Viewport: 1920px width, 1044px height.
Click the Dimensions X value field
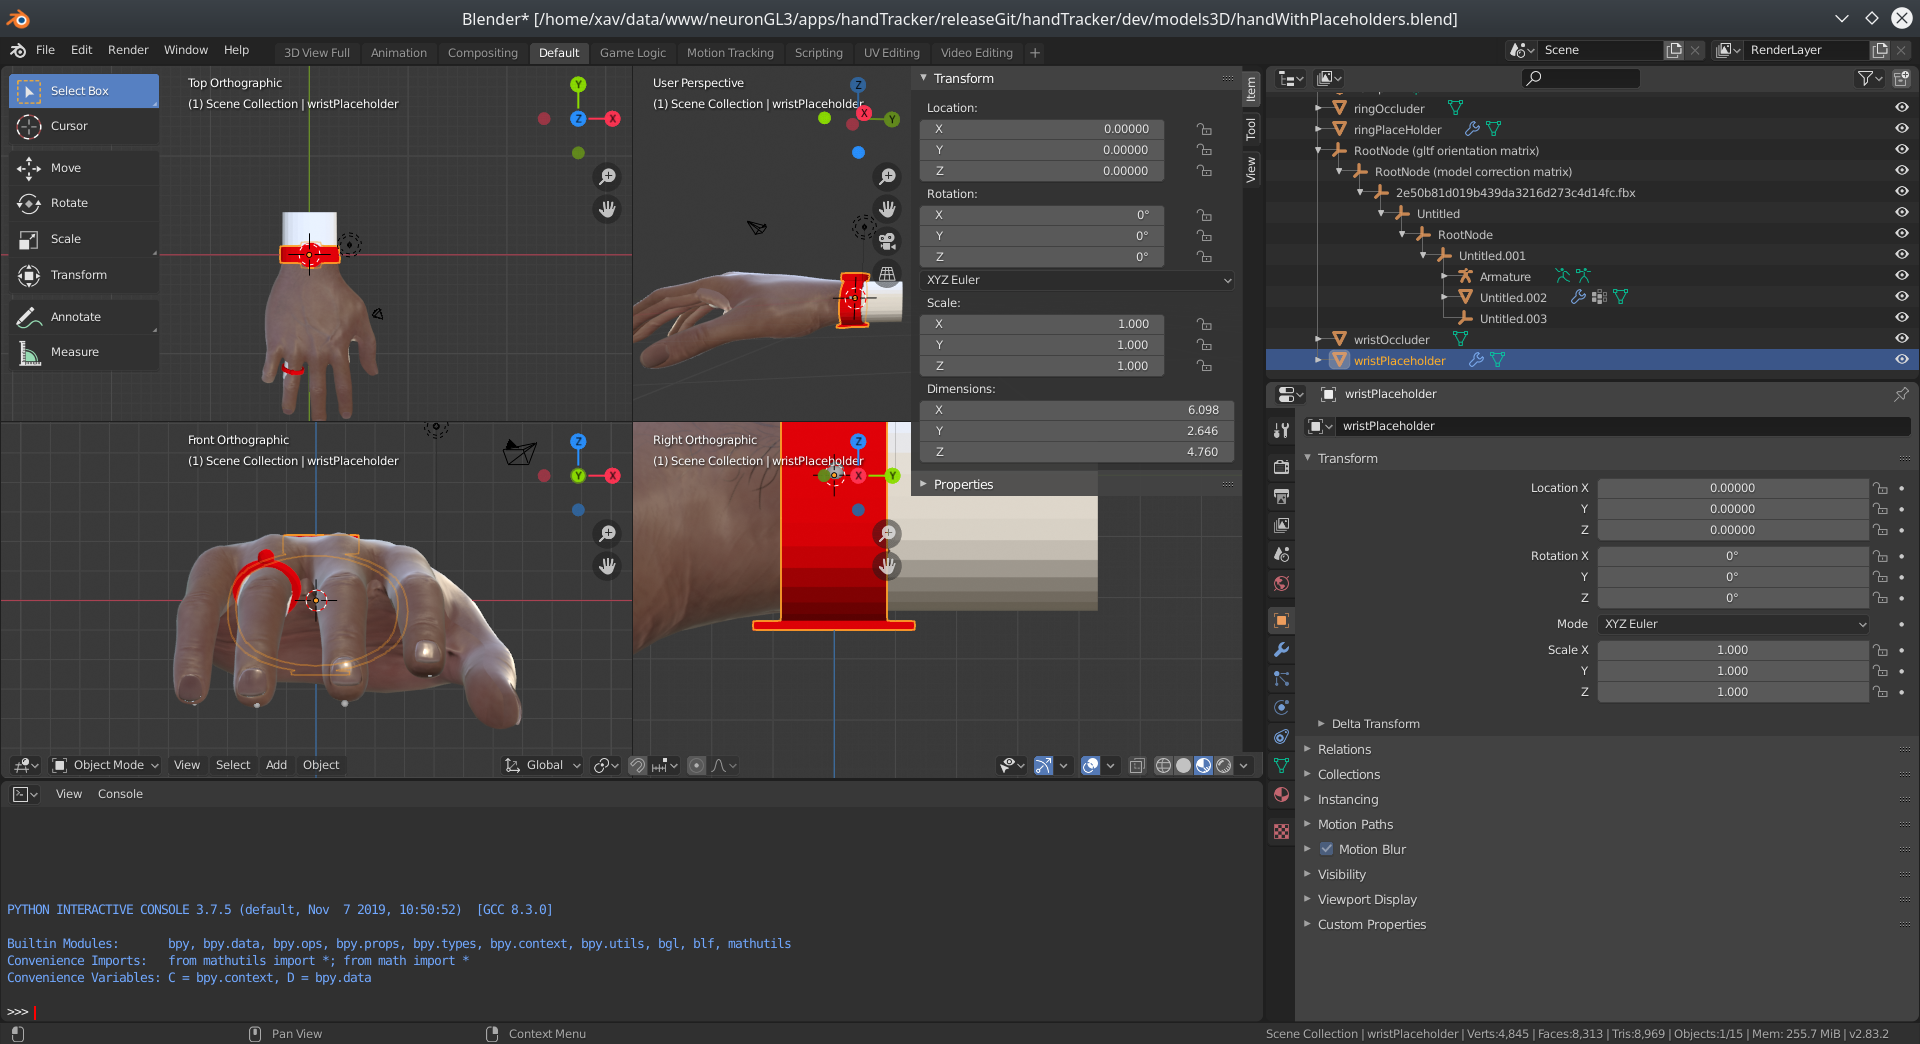point(1077,410)
